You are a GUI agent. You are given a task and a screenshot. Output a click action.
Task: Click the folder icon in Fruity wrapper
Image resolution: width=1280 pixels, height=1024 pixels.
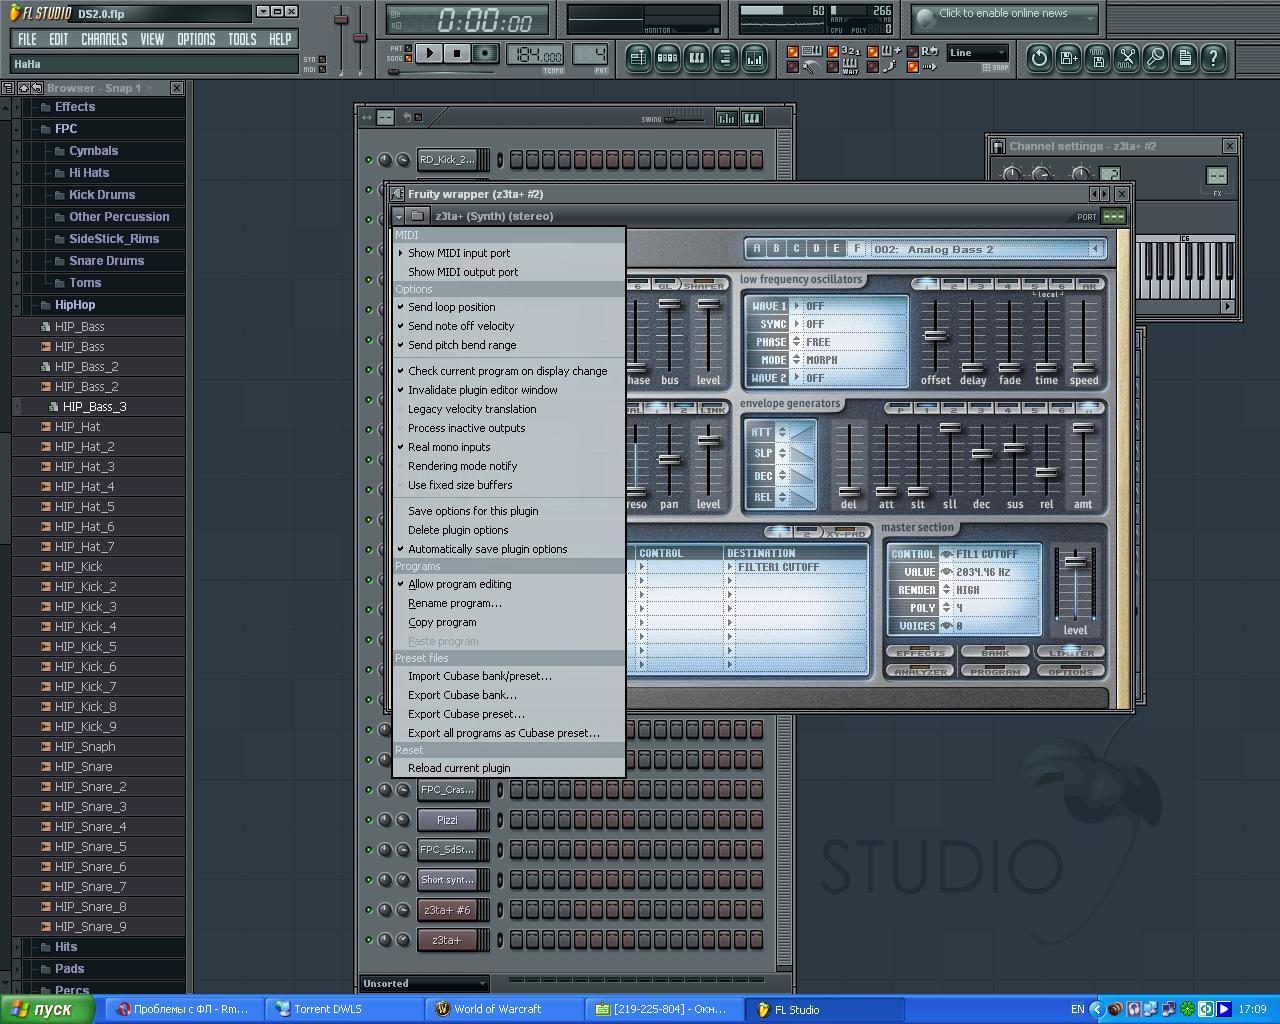[x=417, y=216]
